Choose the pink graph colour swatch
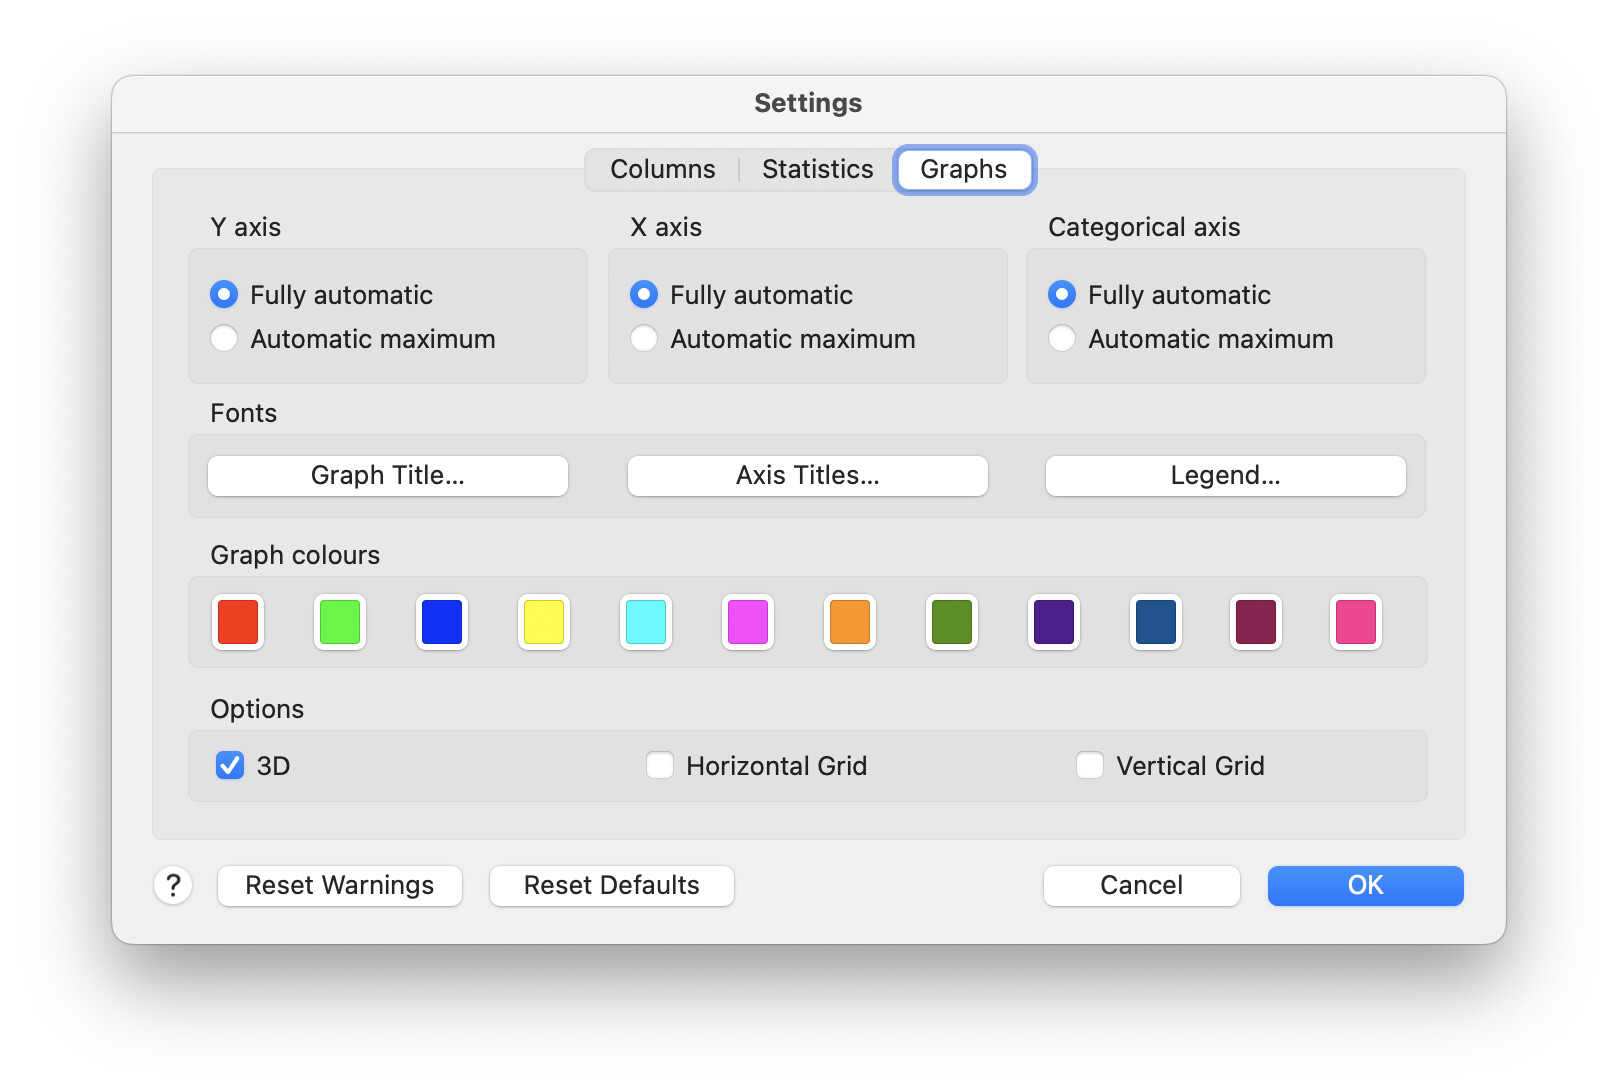The height and width of the screenshot is (1092, 1618). pyautogui.click(x=1357, y=622)
